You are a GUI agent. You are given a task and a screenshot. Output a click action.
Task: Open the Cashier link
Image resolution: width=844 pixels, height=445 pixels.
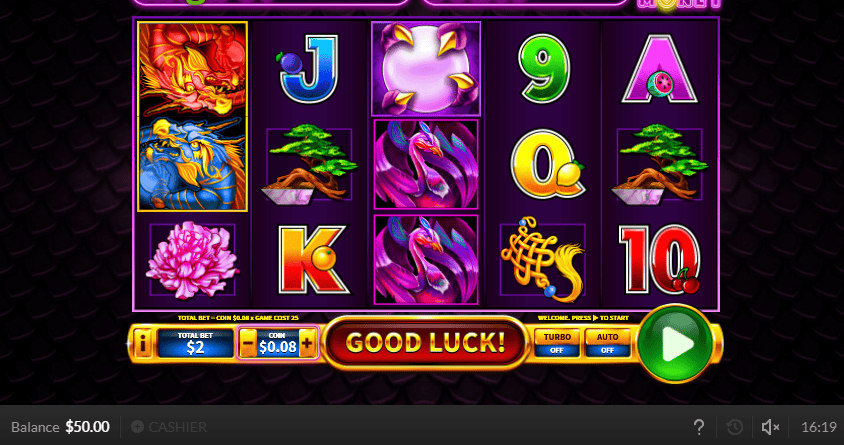tap(169, 427)
